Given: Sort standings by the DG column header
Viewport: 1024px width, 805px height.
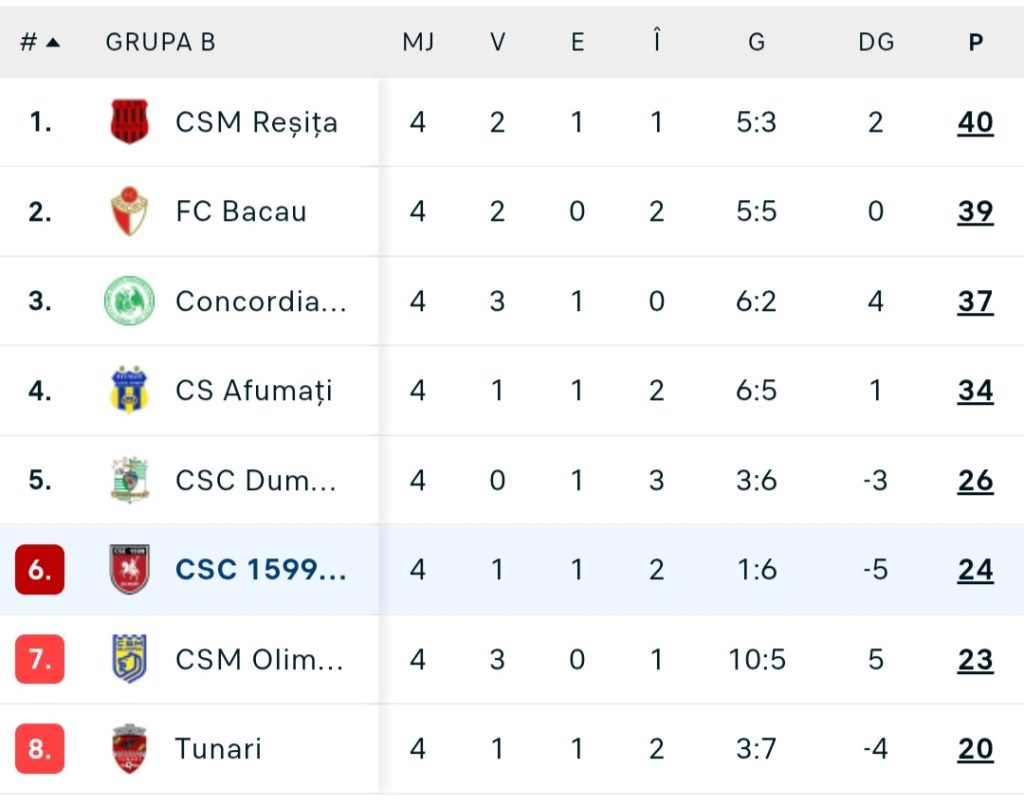Looking at the screenshot, I should tap(876, 42).
